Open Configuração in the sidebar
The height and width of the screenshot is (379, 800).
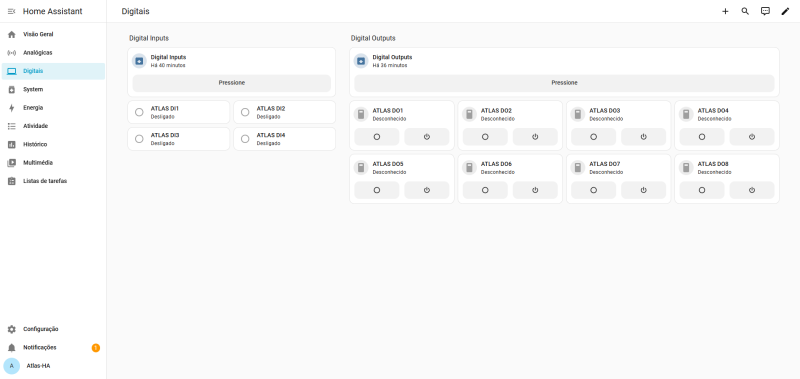point(53,330)
